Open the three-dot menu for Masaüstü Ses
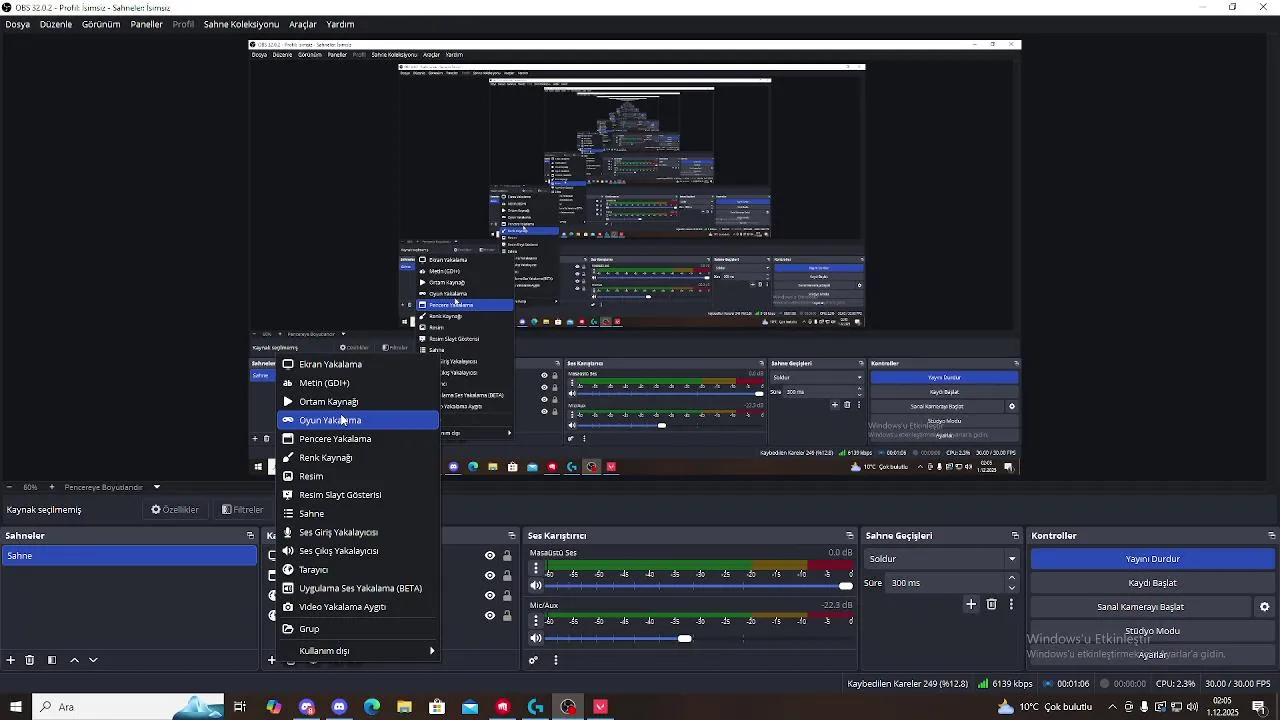Image resolution: width=1280 pixels, height=720 pixels. (536, 568)
